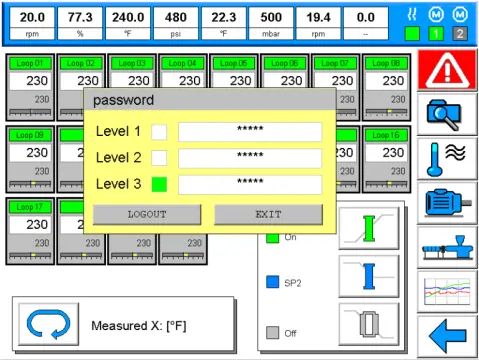
Task: Open the Loop 03 header
Action: (x=132, y=63)
